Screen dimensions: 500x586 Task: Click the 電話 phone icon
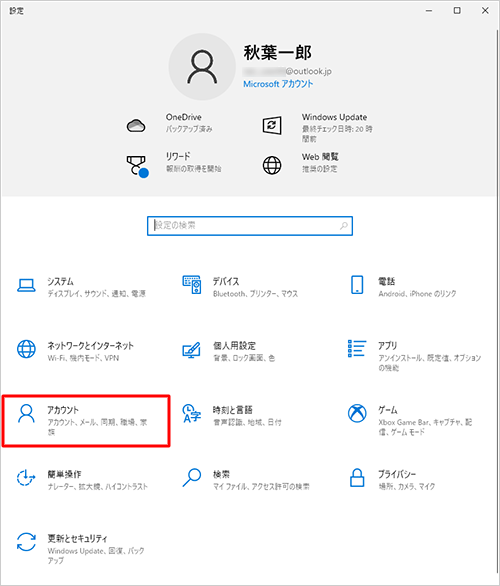[357, 285]
